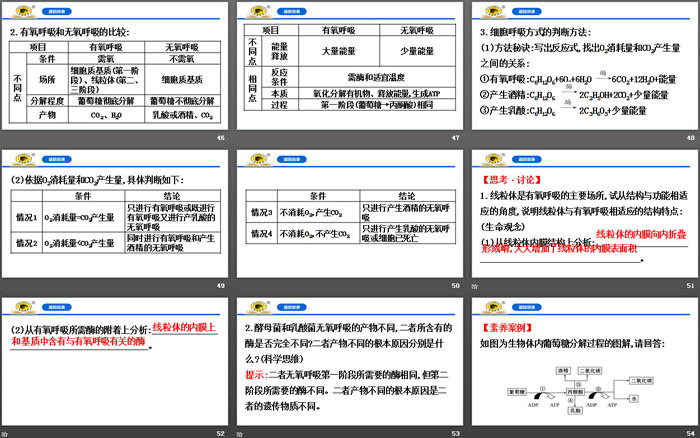Click the blue pill button on slide 53

tap(292, 307)
